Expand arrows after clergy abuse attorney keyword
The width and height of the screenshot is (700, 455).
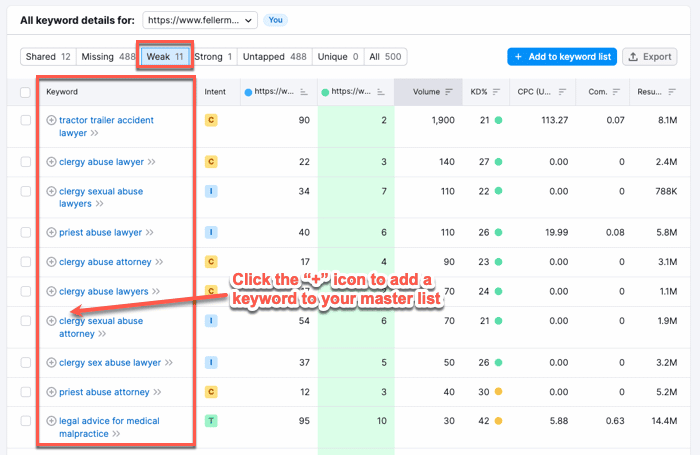[159, 262]
